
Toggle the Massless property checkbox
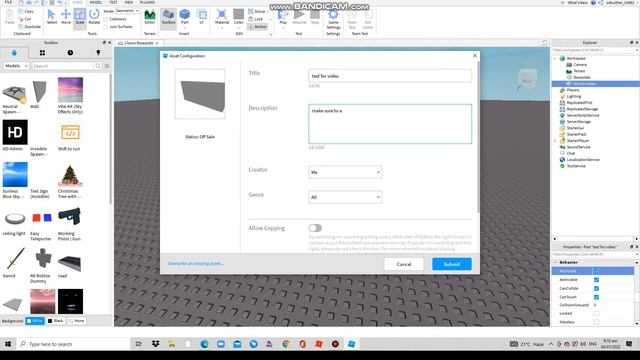596,322
